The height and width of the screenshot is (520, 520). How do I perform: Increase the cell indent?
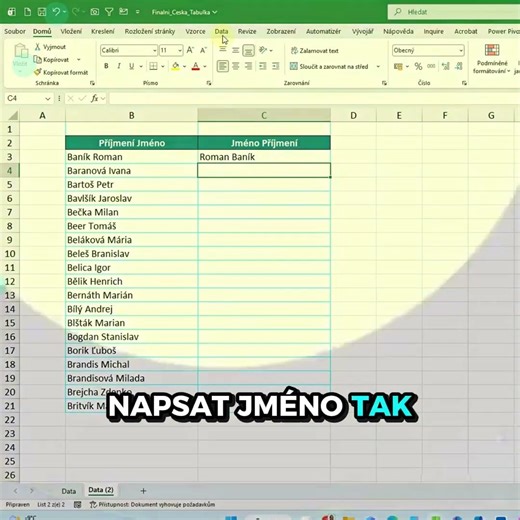point(276,66)
